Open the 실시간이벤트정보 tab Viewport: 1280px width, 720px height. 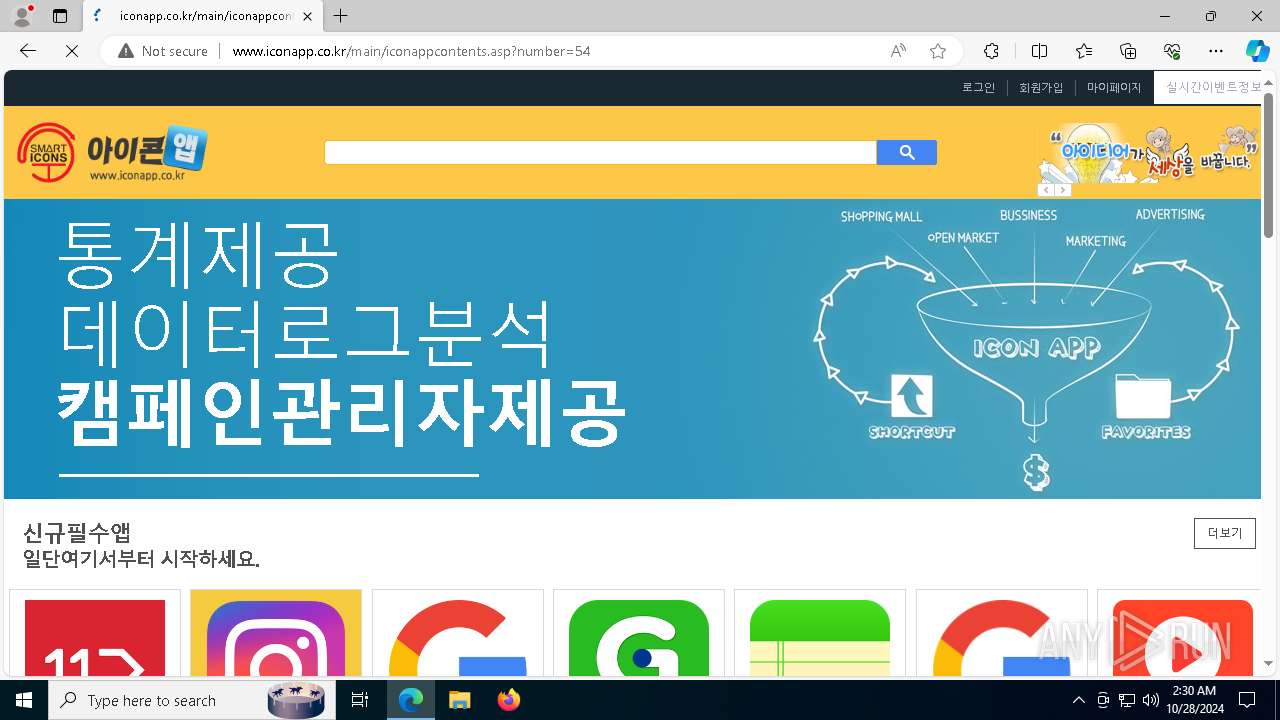(1208, 87)
